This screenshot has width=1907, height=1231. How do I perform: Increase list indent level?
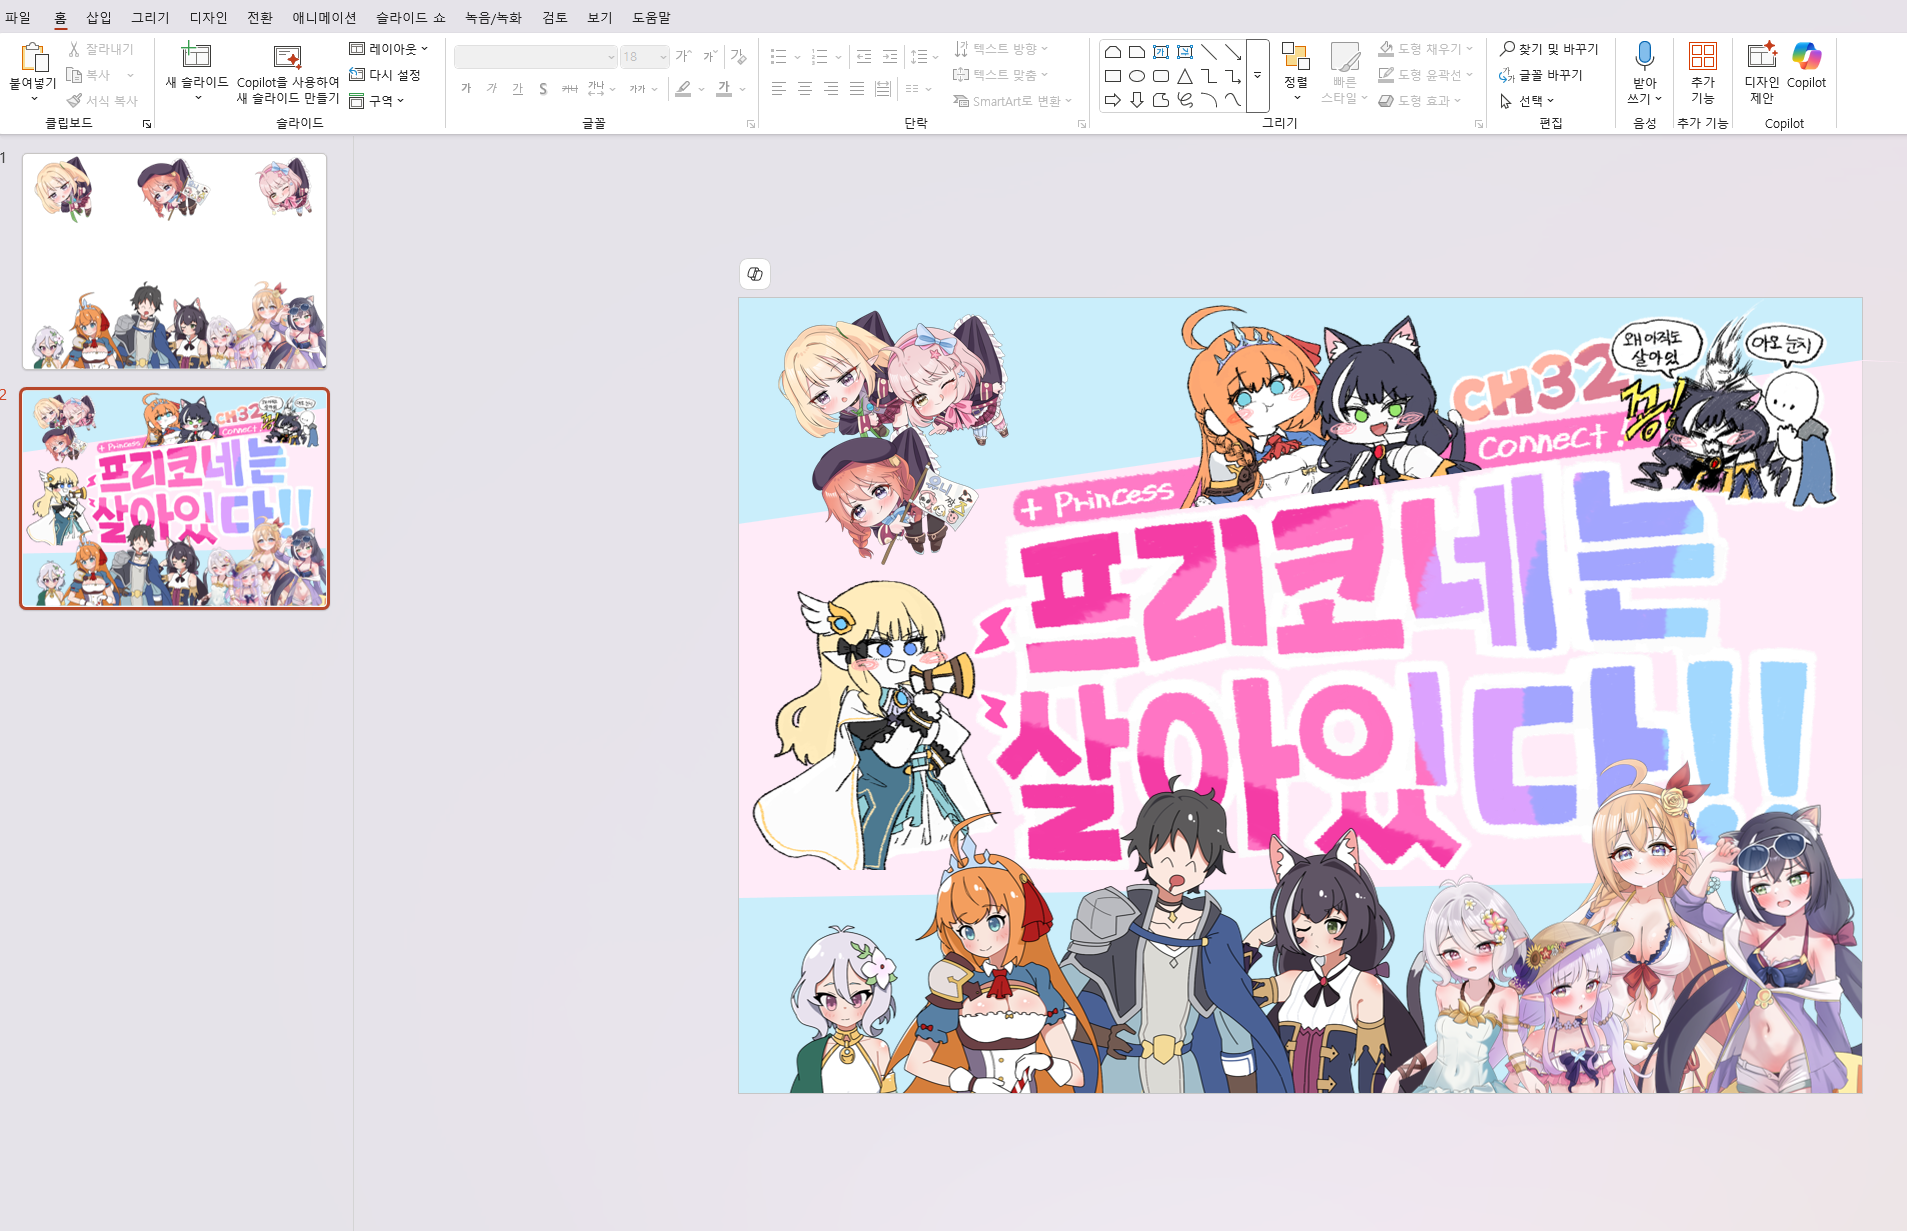890,57
